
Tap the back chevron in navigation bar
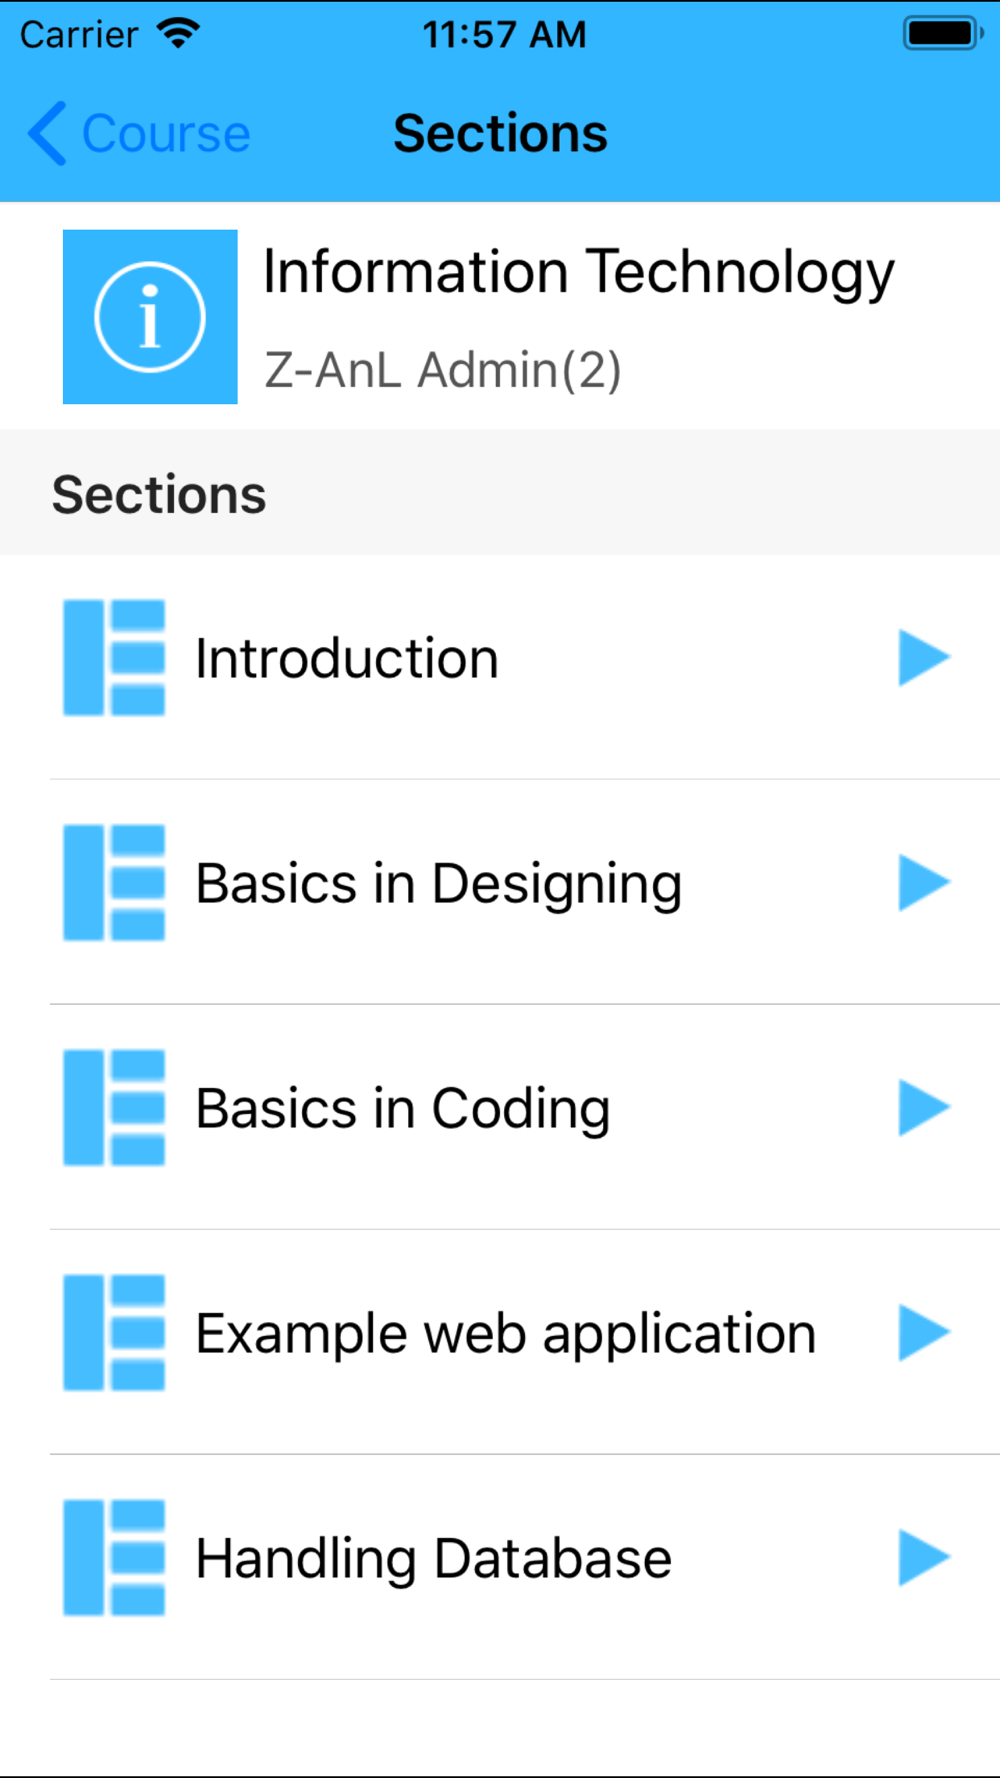coord(47,133)
